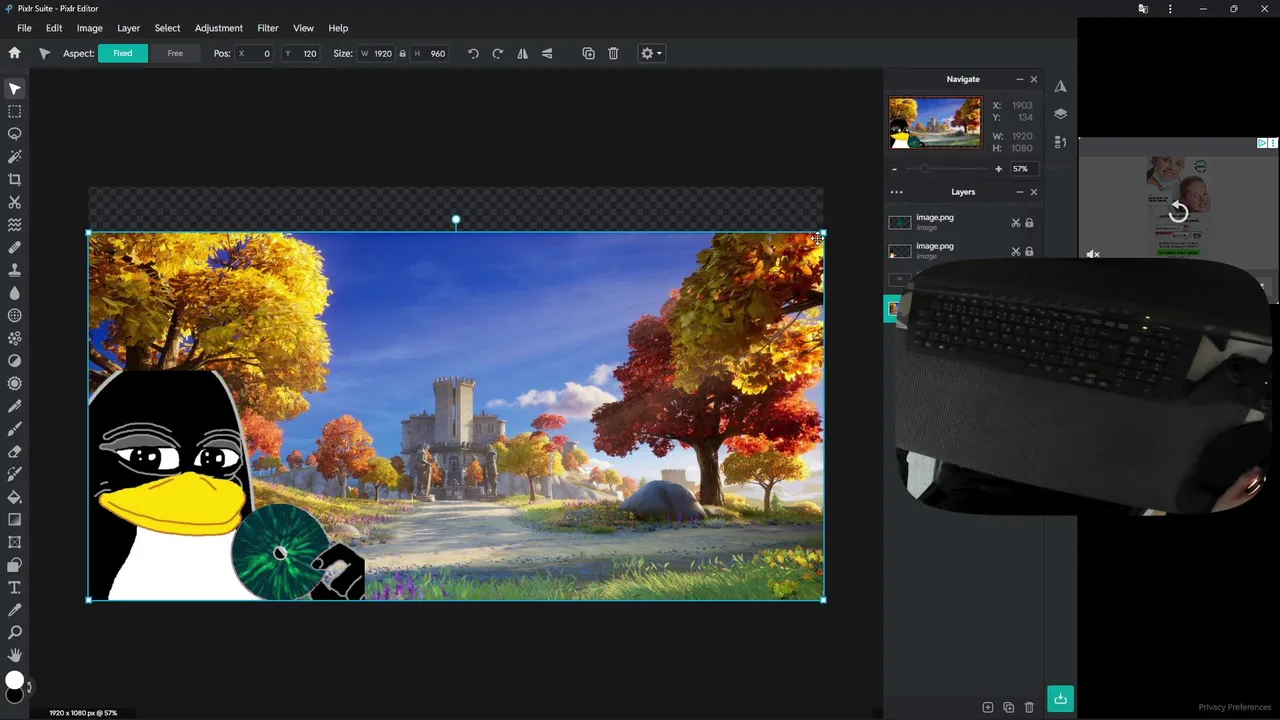Open the Layer menu

(128, 28)
